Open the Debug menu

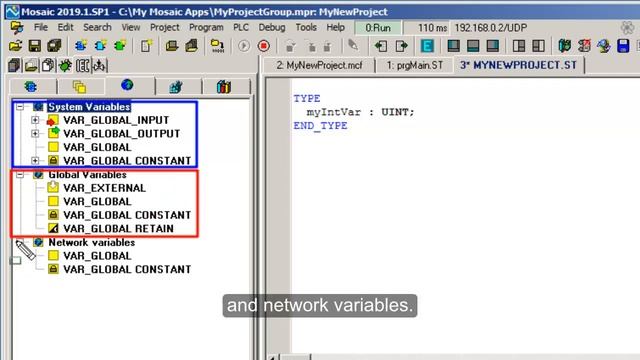tap(272, 27)
